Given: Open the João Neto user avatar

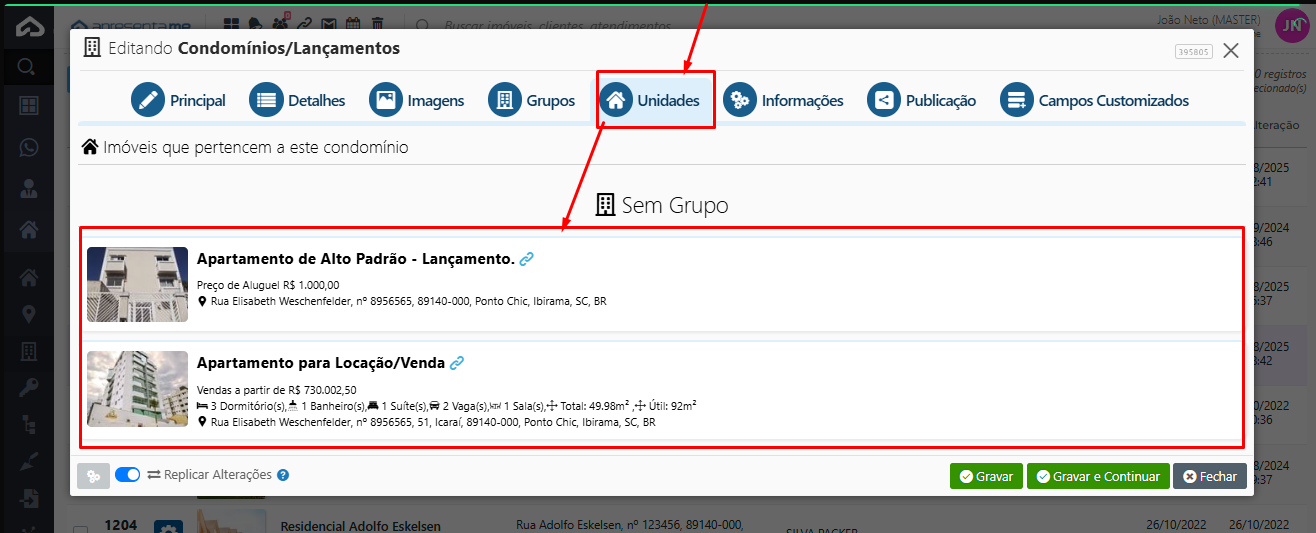Looking at the screenshot, I should pos(1290,26).
